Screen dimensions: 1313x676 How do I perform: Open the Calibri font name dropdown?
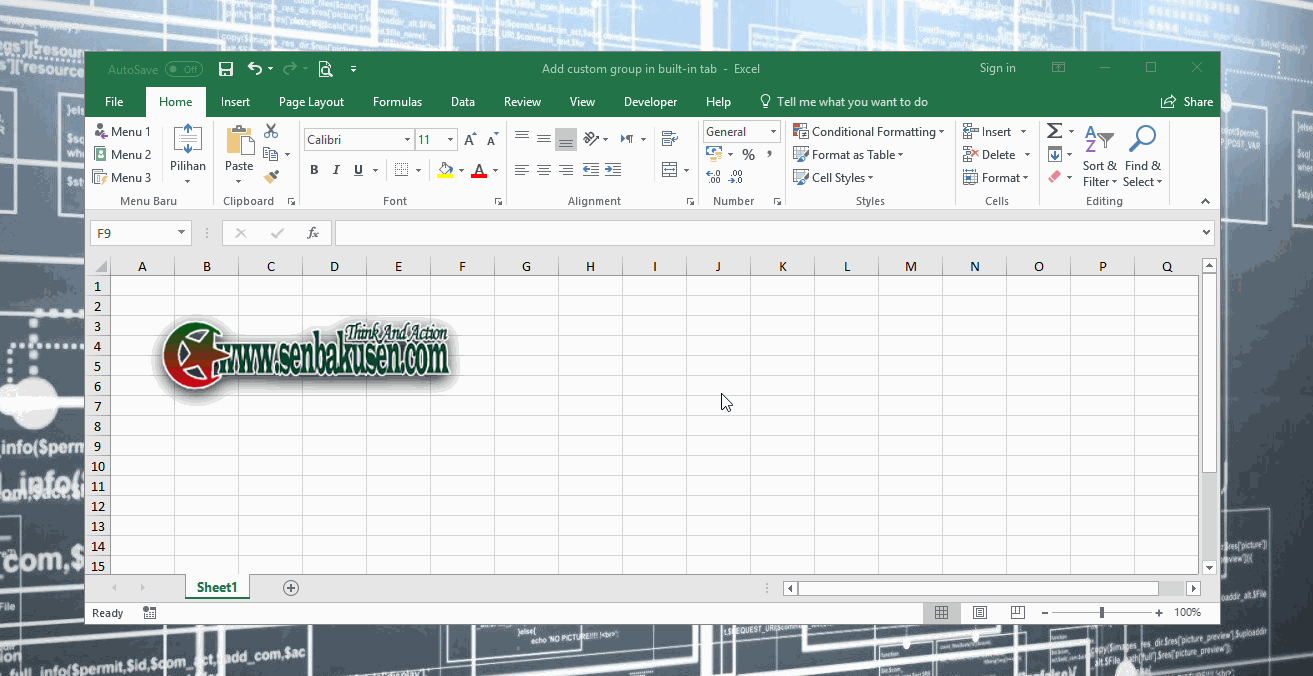click(x=407, y=140)
